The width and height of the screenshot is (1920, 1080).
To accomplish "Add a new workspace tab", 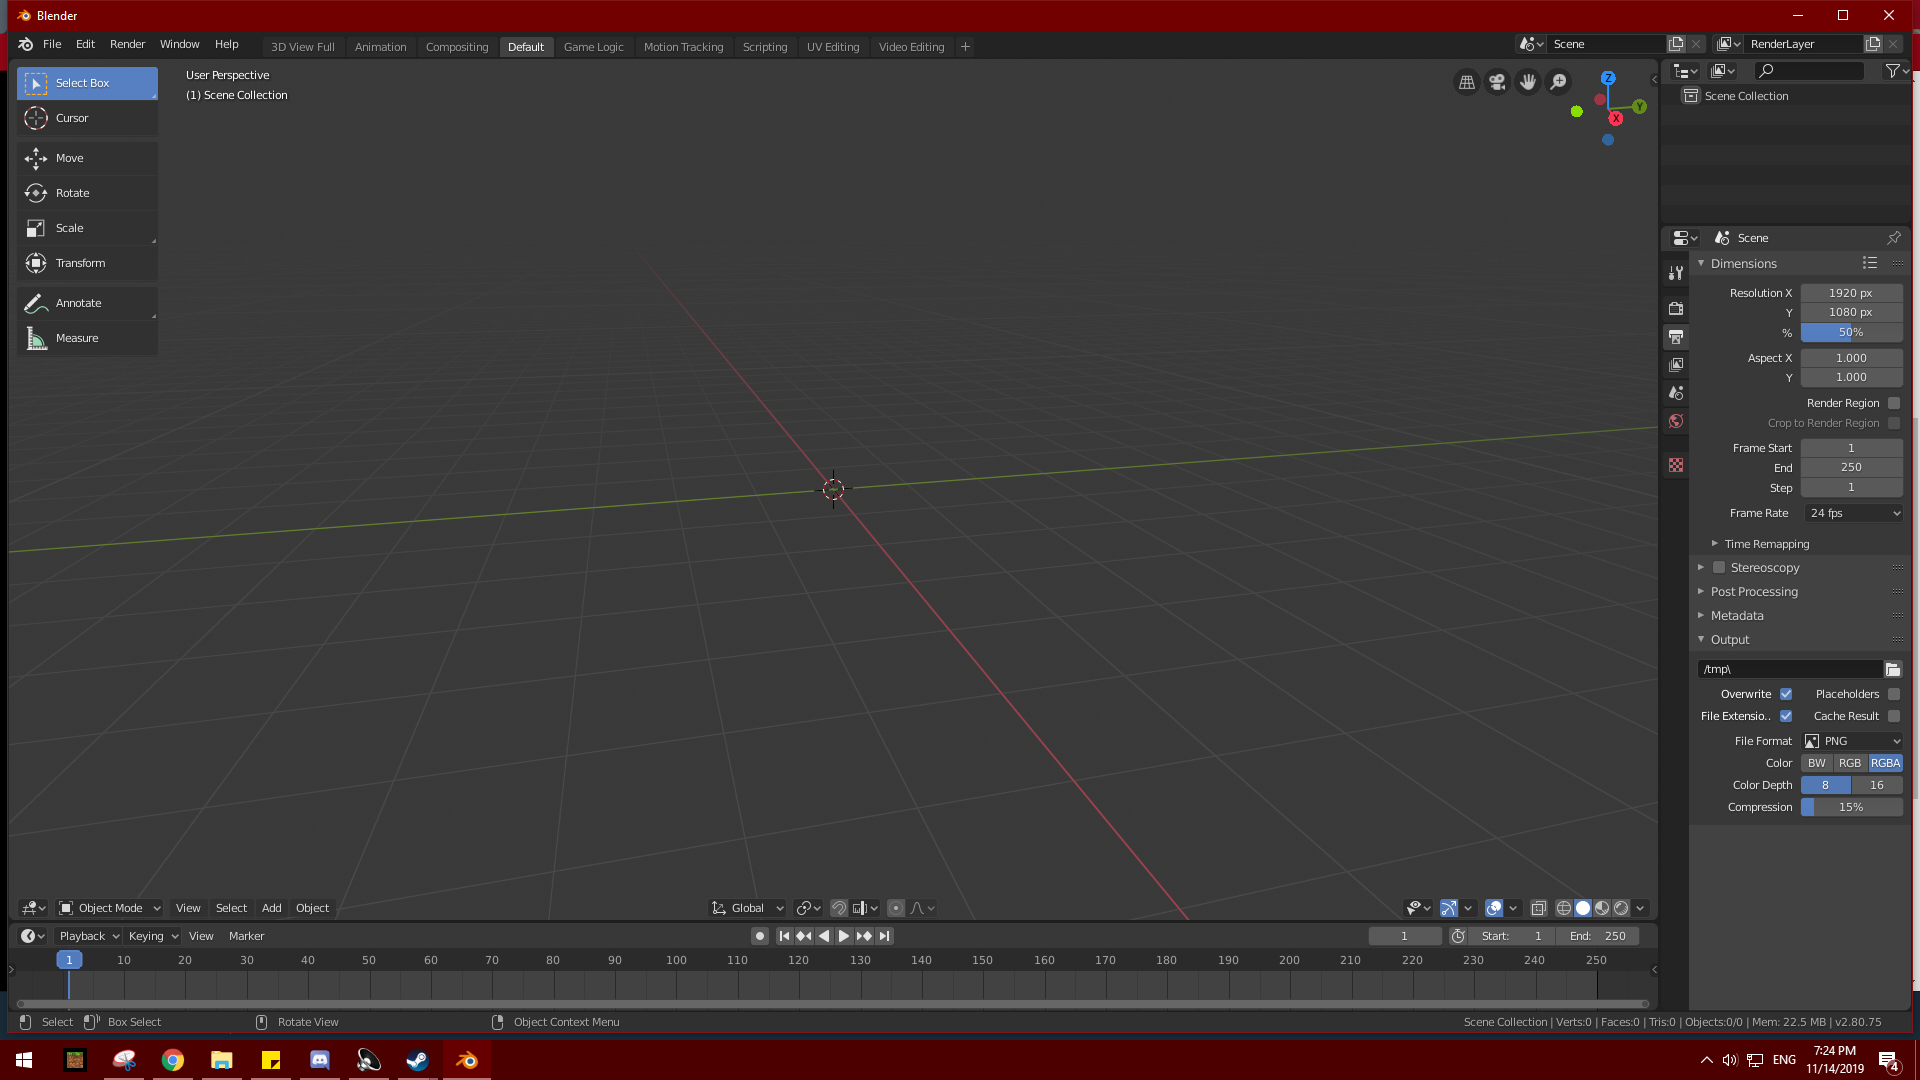I will pyautogui.click(x=965, y=47).
